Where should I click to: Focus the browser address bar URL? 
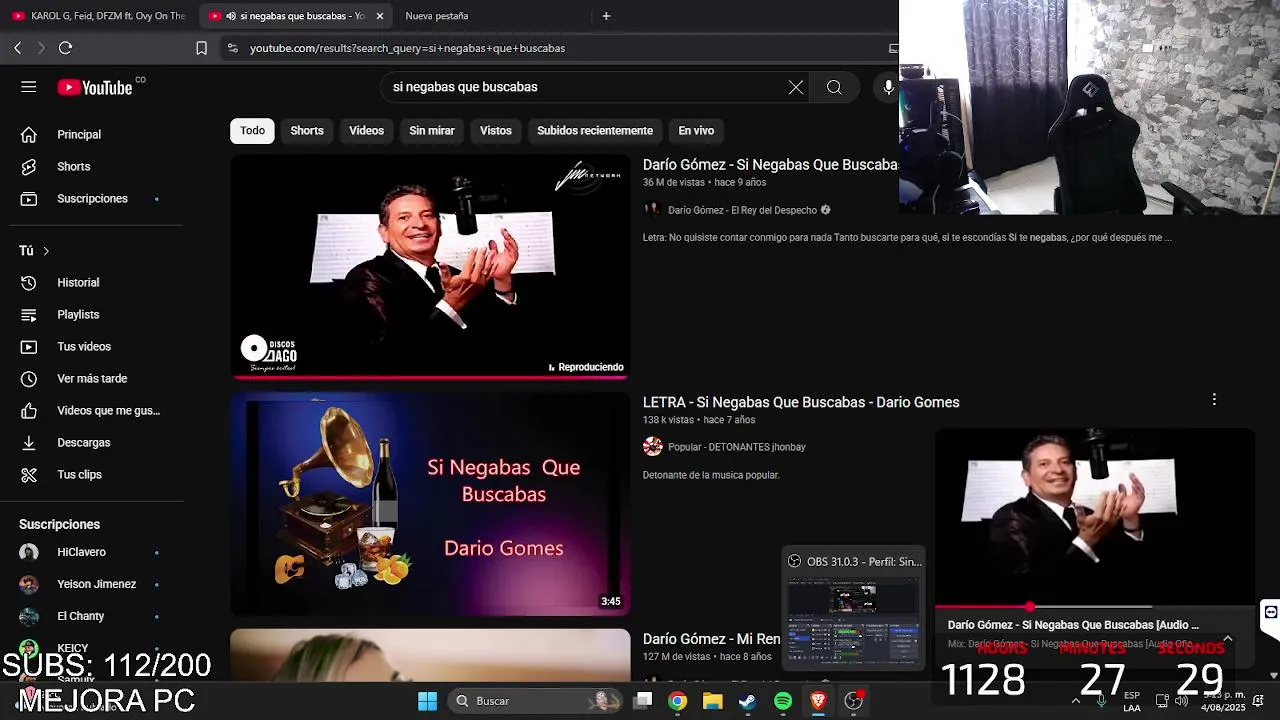(407, 48)
